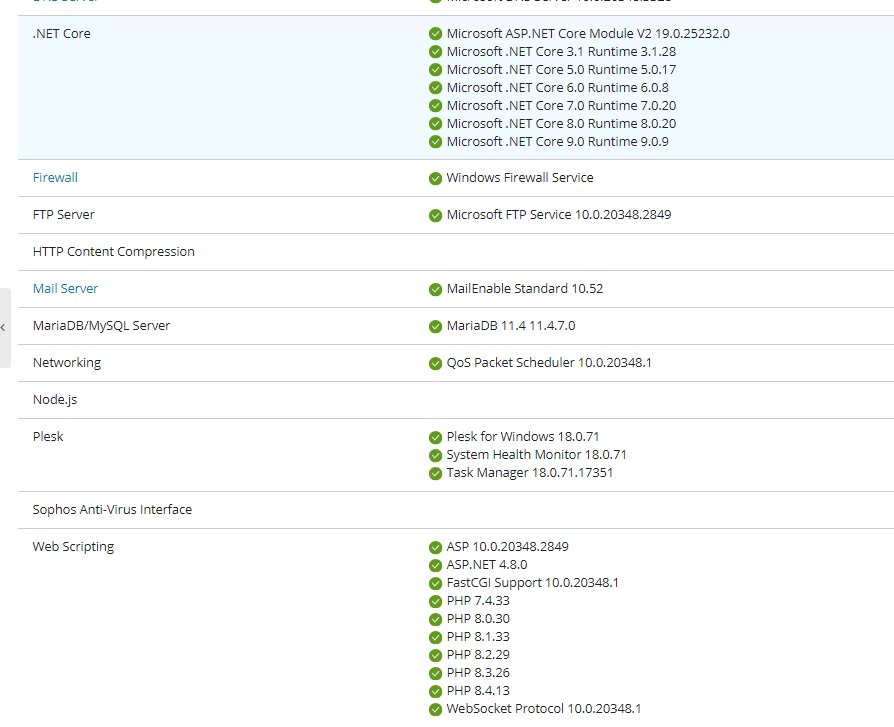894x727 pixels.
Task: Click green check beside WebSocket Protocol
Action: click(x=435, y=709)
